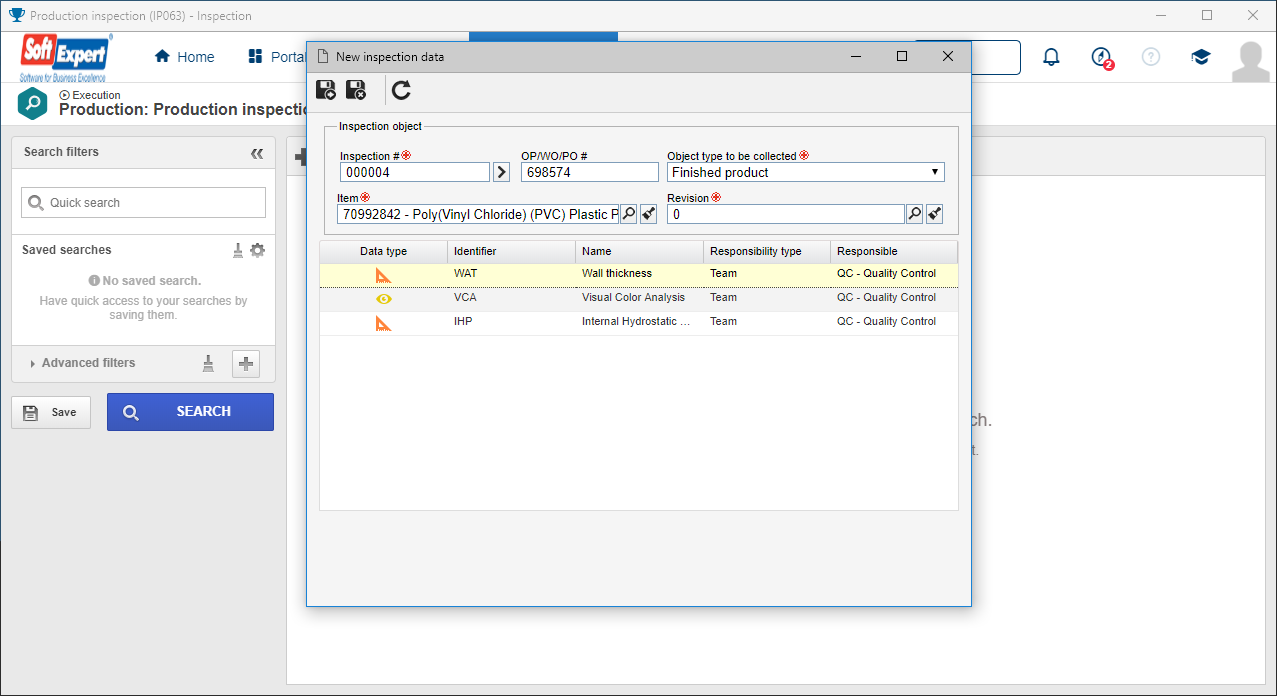Image resolution: width=1277 pixels, height=696 pixels.
Task: Sort by Responsibility type column header
Action: pos(767,251)
